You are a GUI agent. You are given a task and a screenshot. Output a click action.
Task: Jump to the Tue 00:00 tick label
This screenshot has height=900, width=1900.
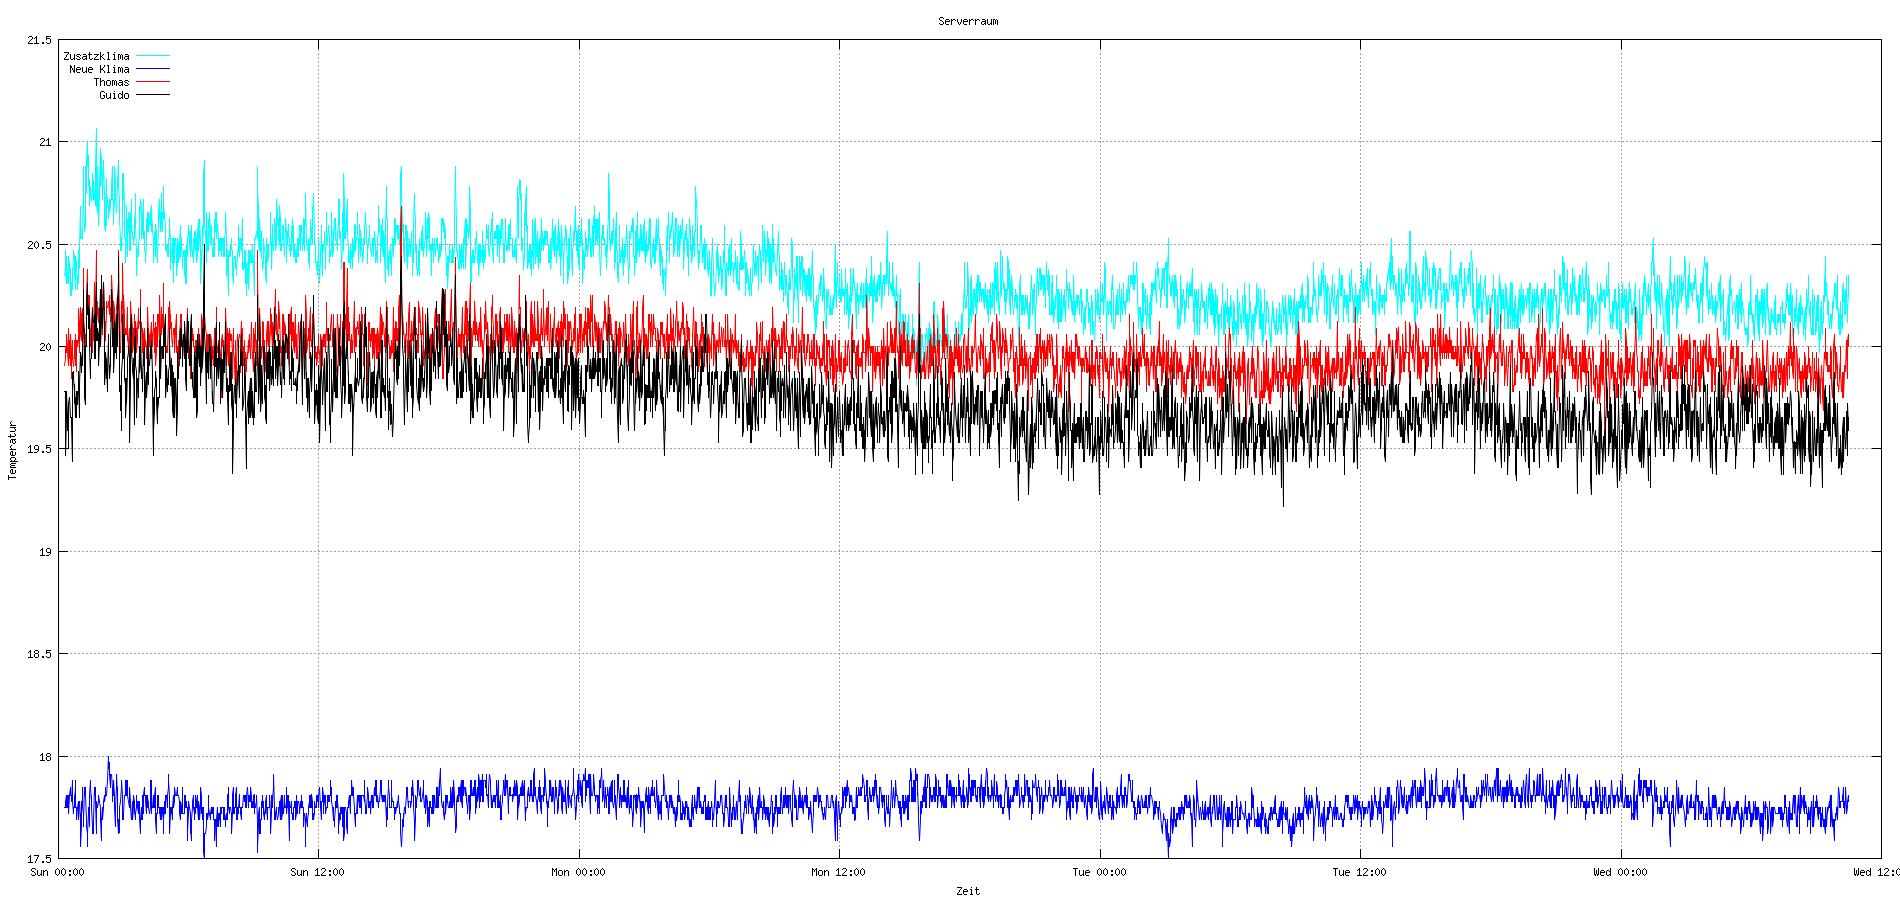pos(1099,872)
